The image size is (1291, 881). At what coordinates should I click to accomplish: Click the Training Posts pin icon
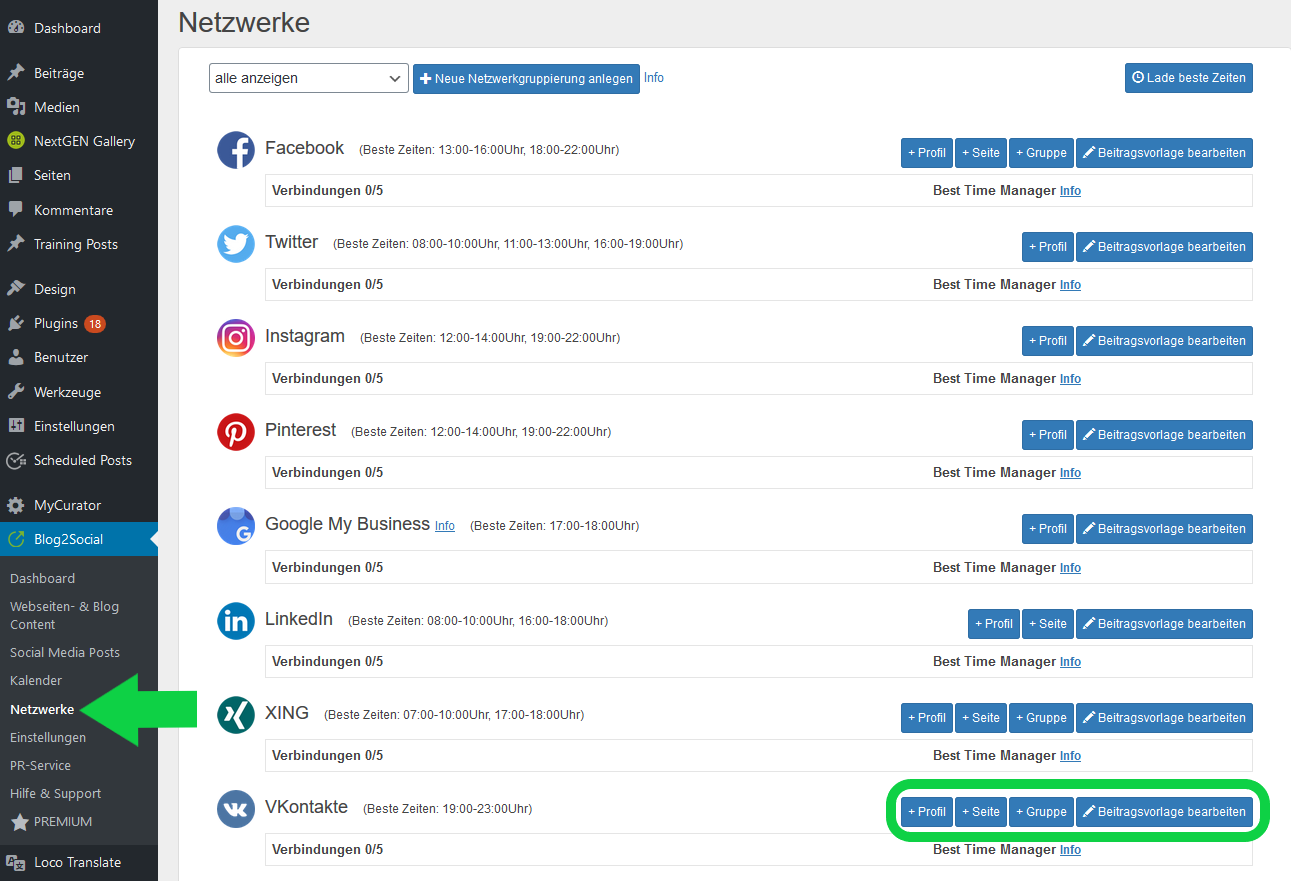[x=16, y=244]
